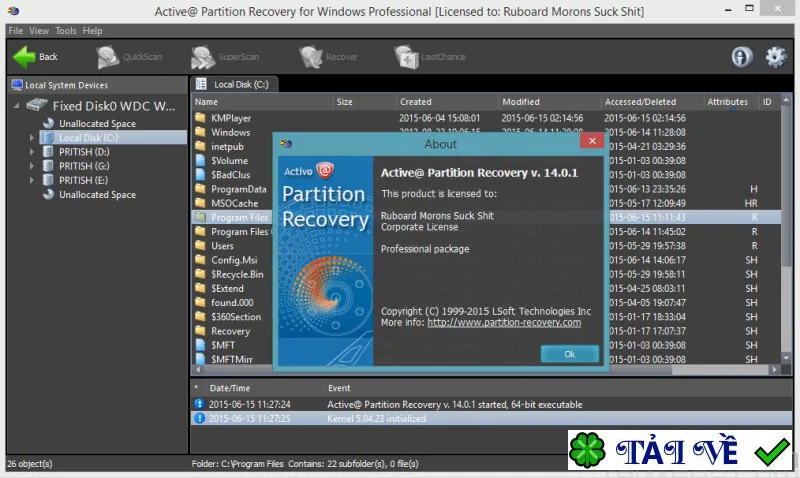
Task: Click the $Volume file icon
Action: coord(201,160)
